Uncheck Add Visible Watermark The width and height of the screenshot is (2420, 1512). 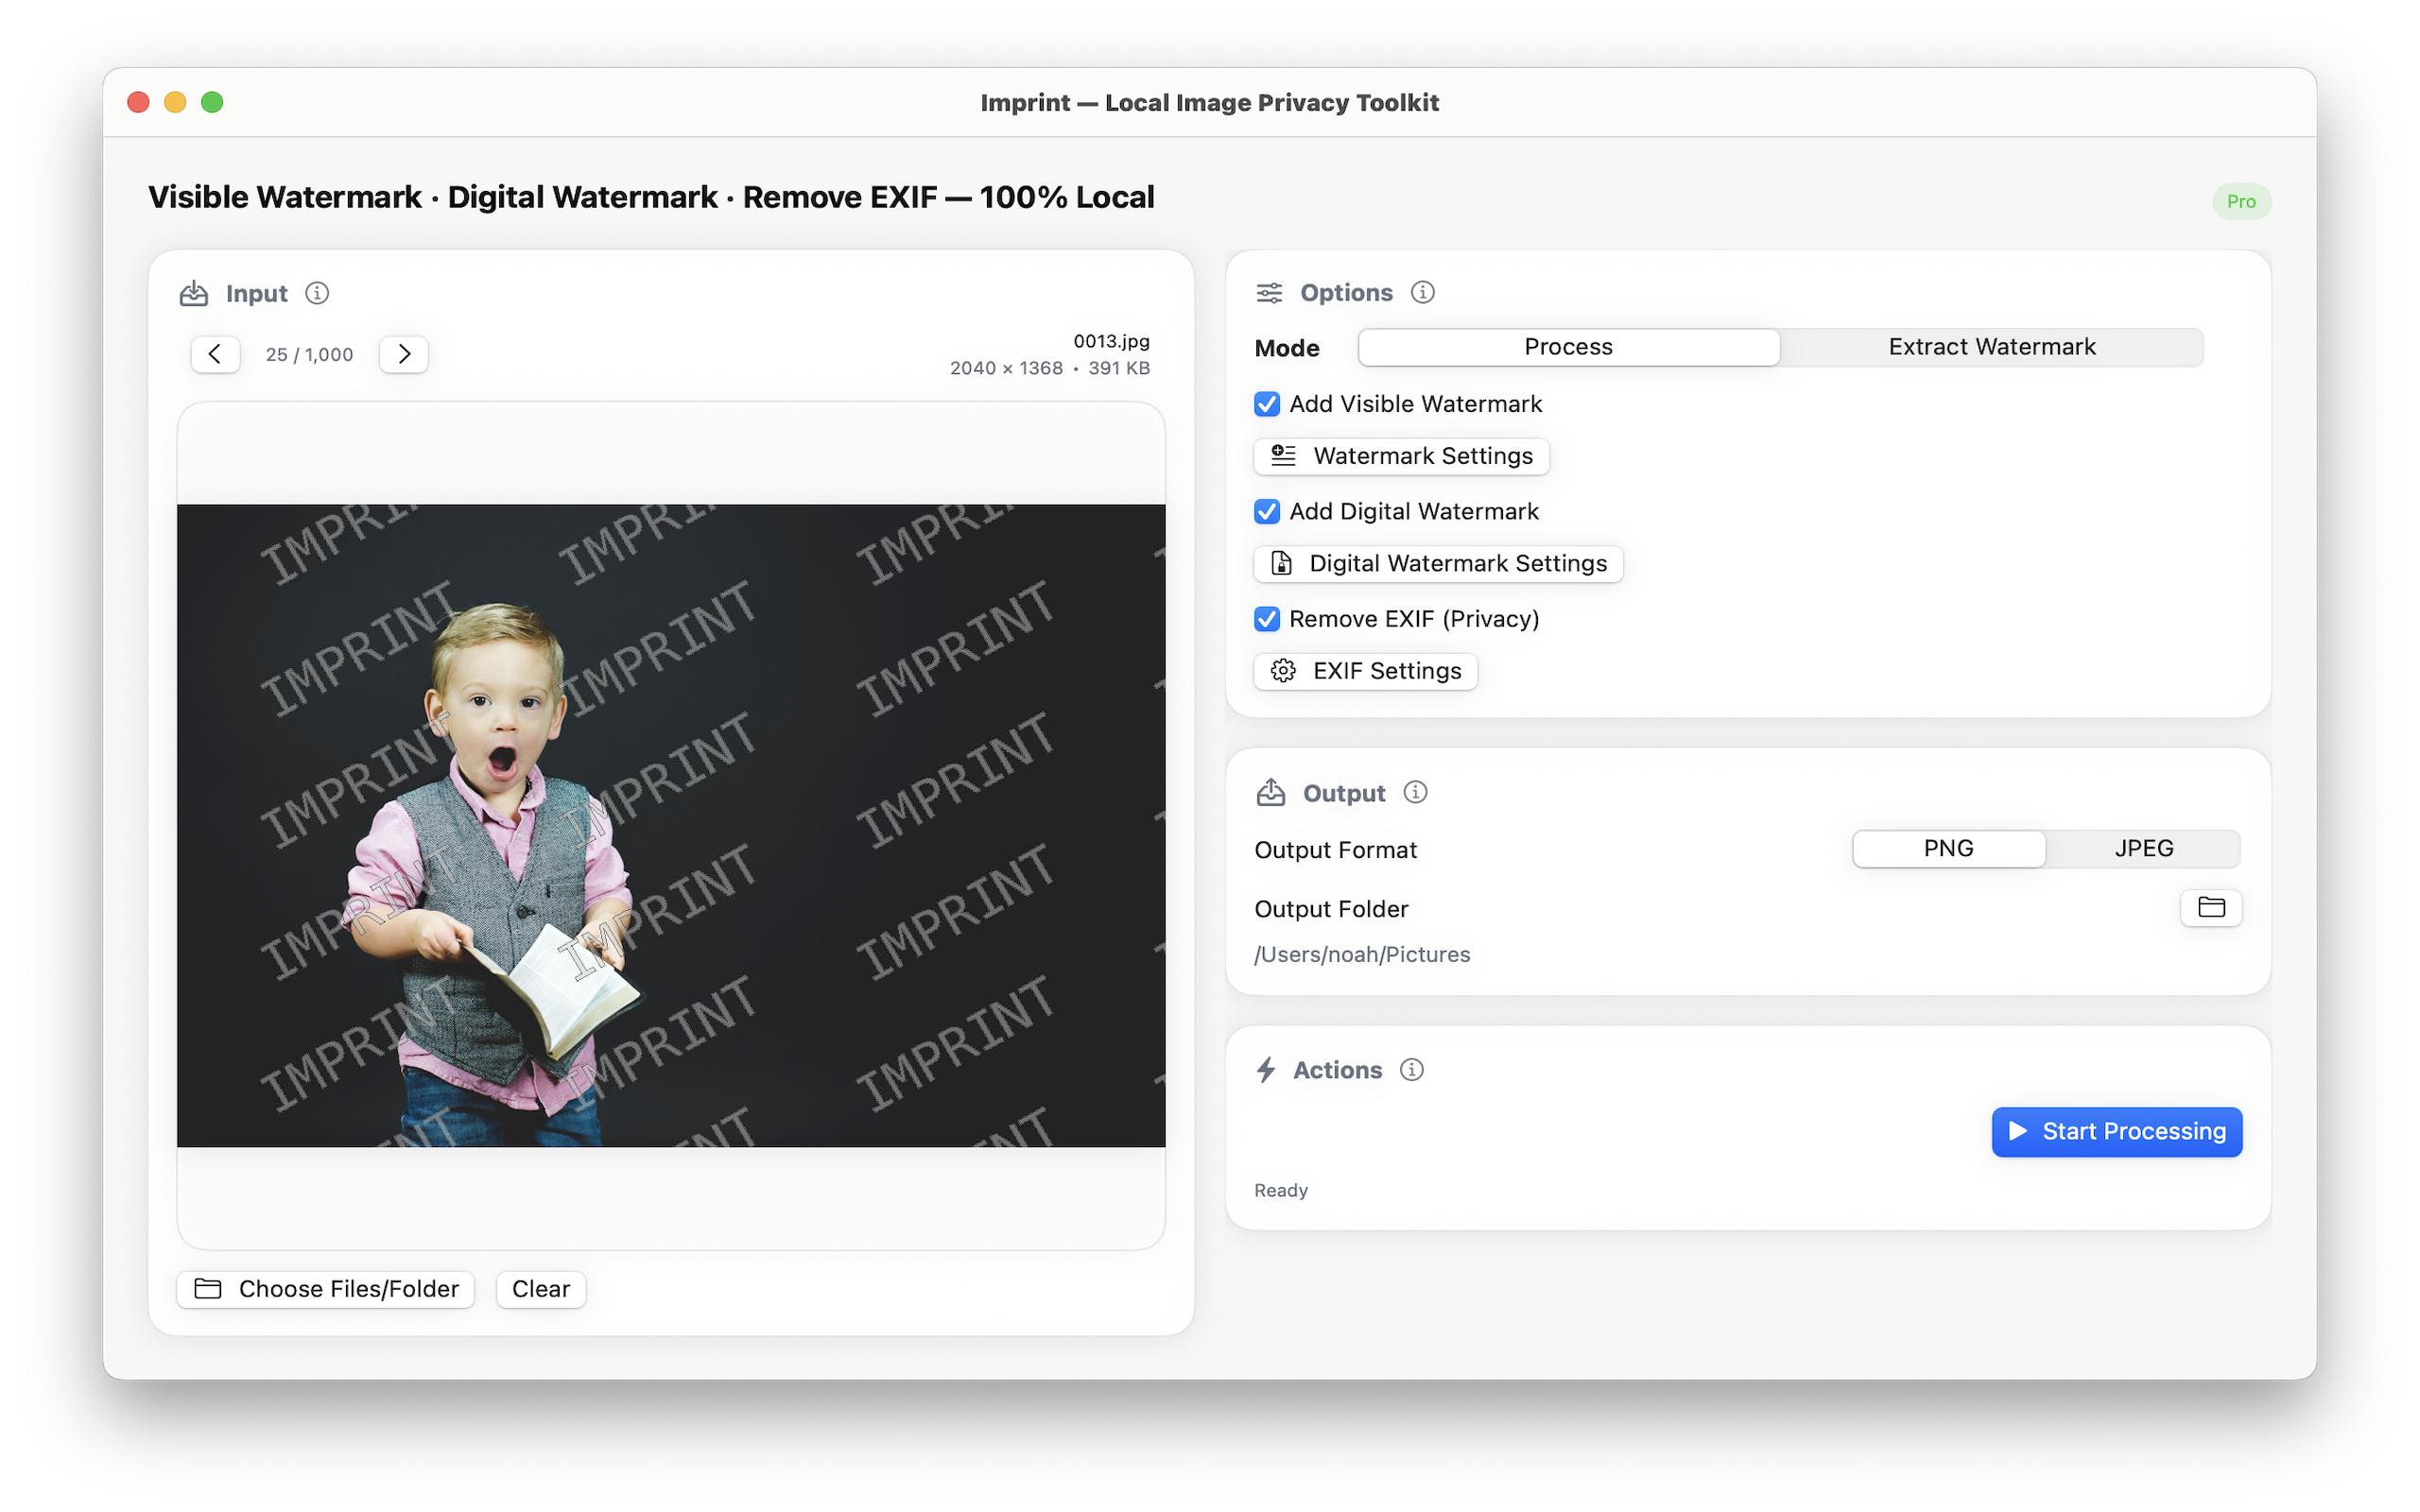pyautogui.click(x=1267, y=404)
